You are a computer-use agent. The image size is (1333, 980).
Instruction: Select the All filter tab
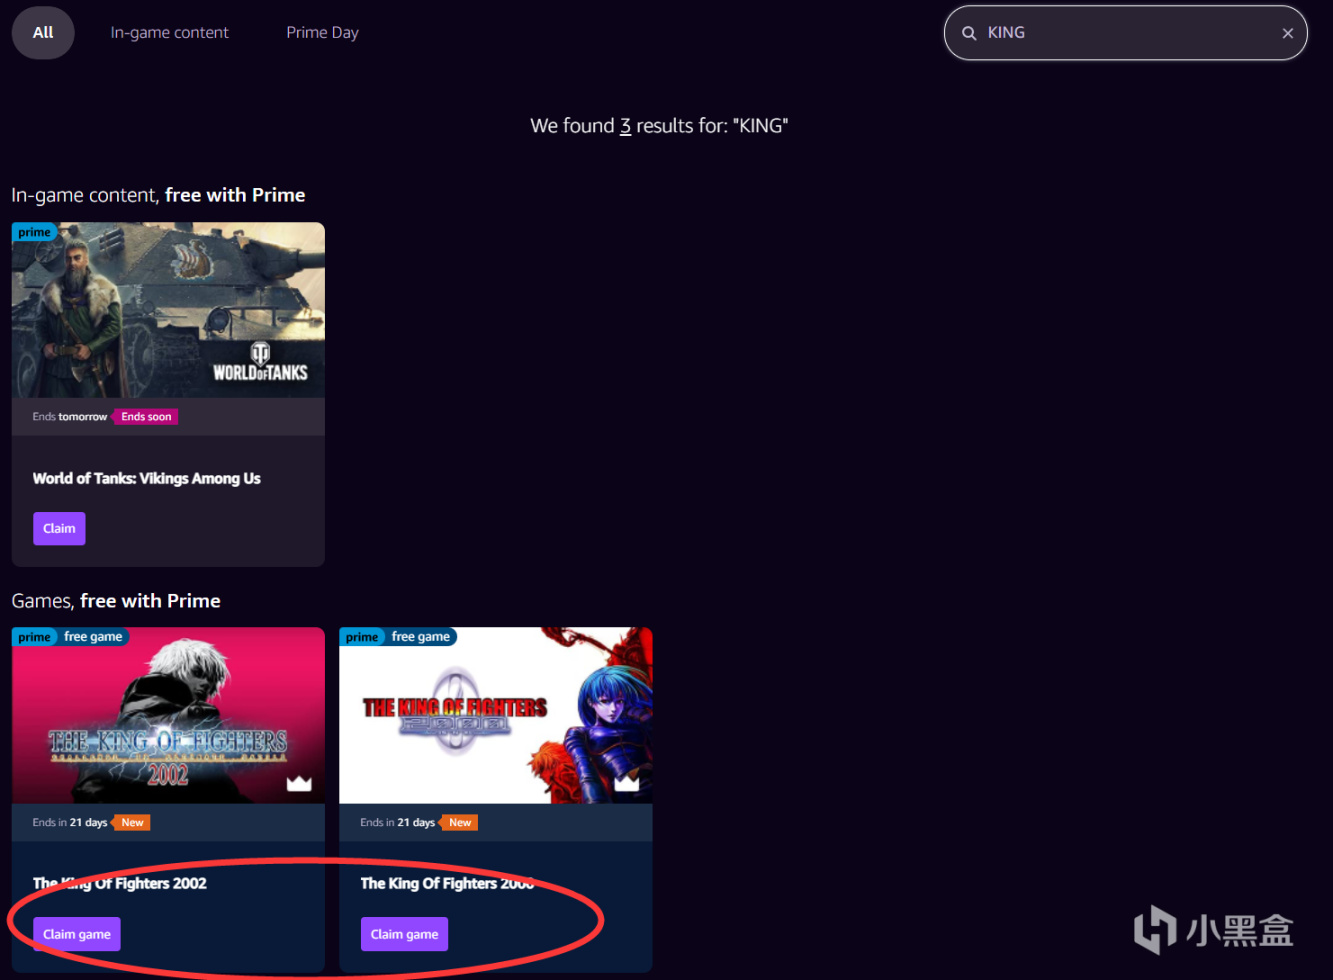click(43, 32)
